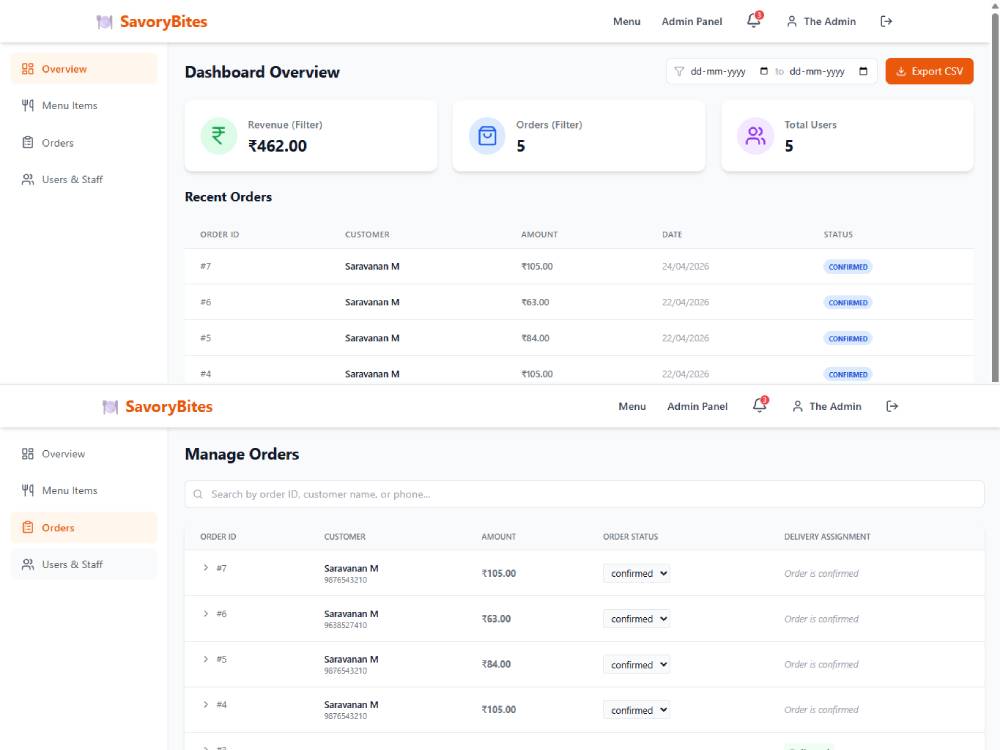
Task: Click the Total Users card icon
Action: click(756, 135)
